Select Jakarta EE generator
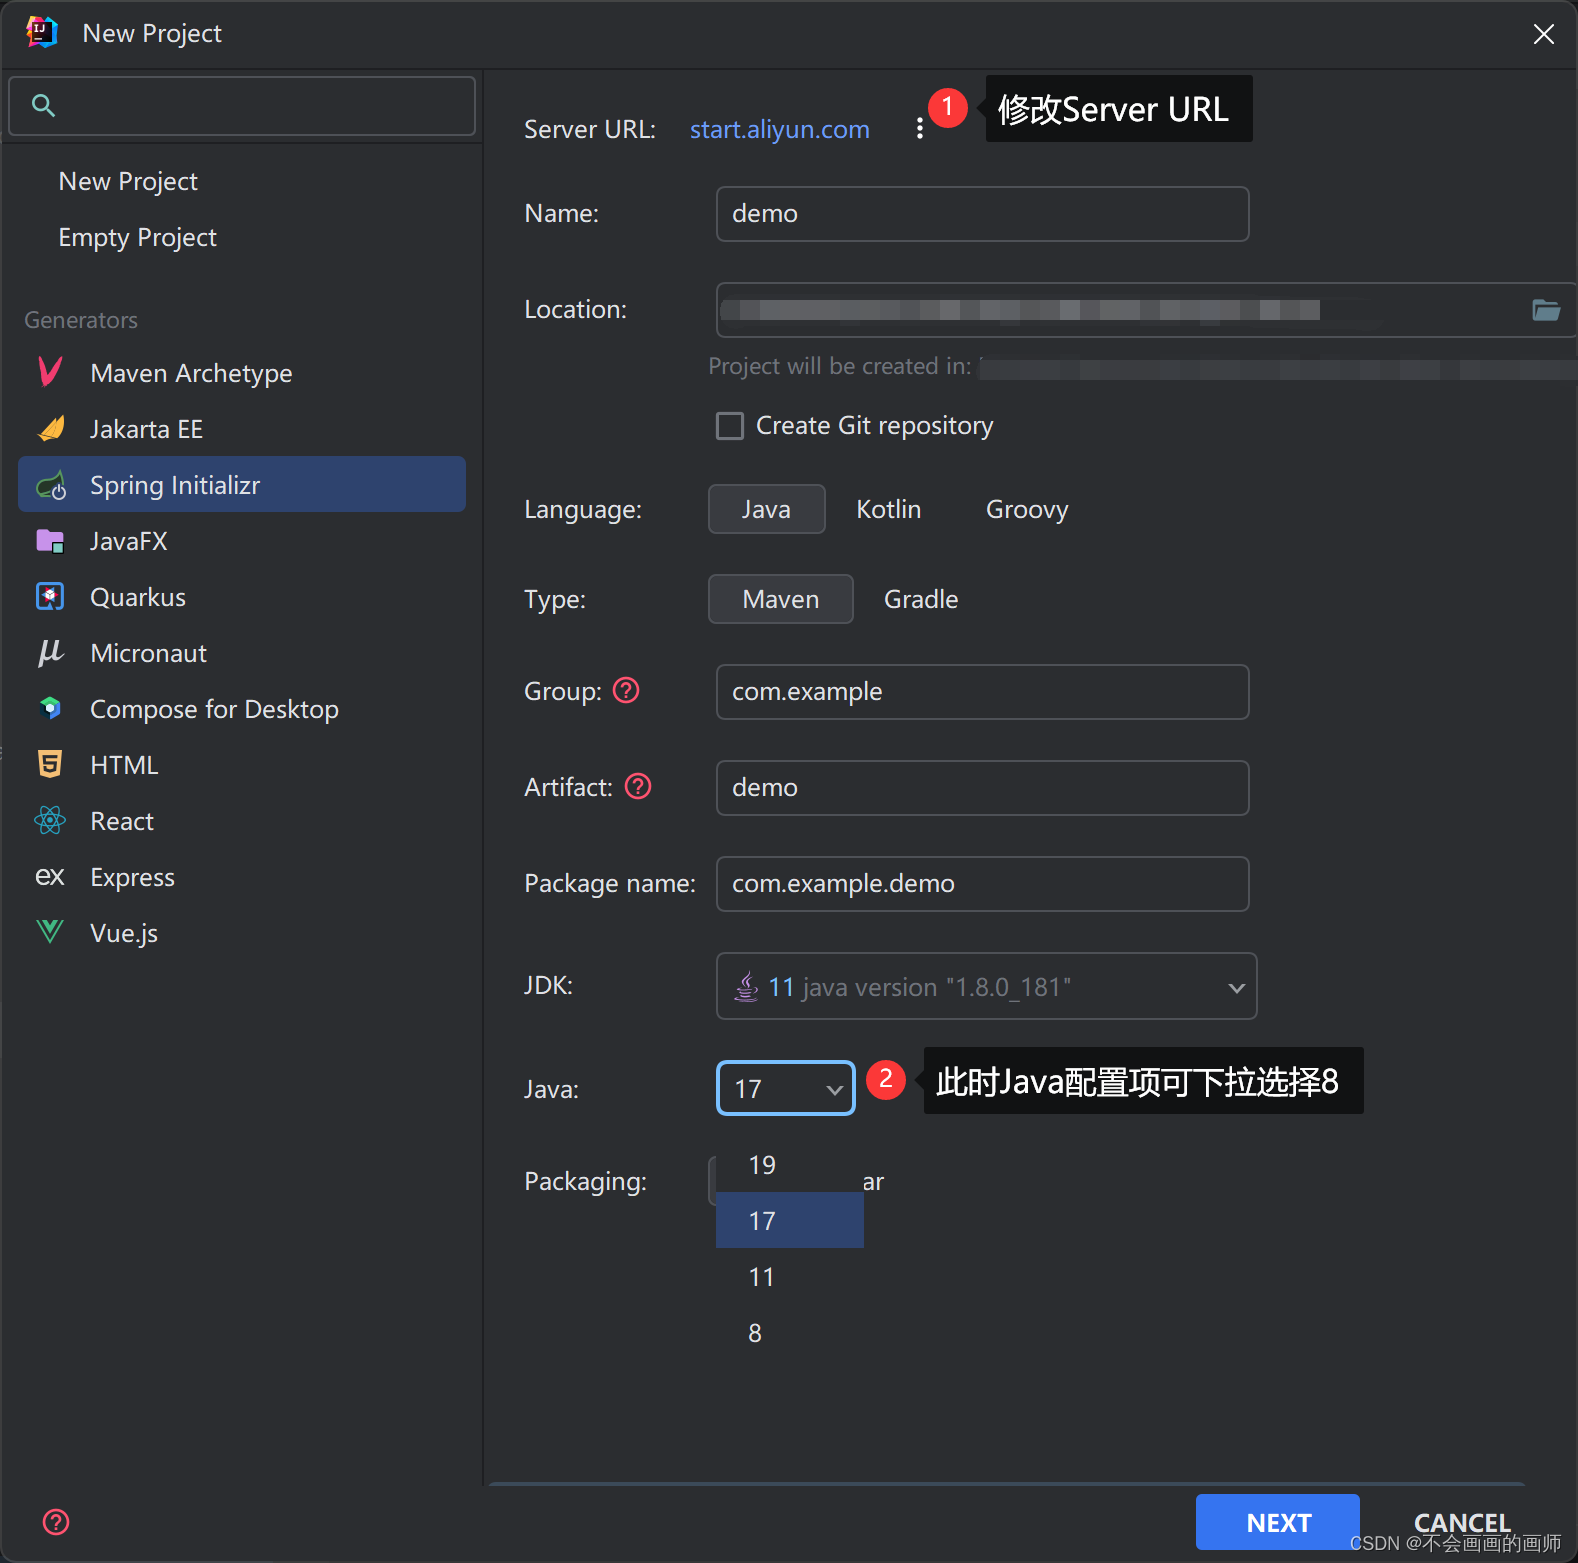The width and height of the screenshot is (1578, 1563). click(242, 429)
